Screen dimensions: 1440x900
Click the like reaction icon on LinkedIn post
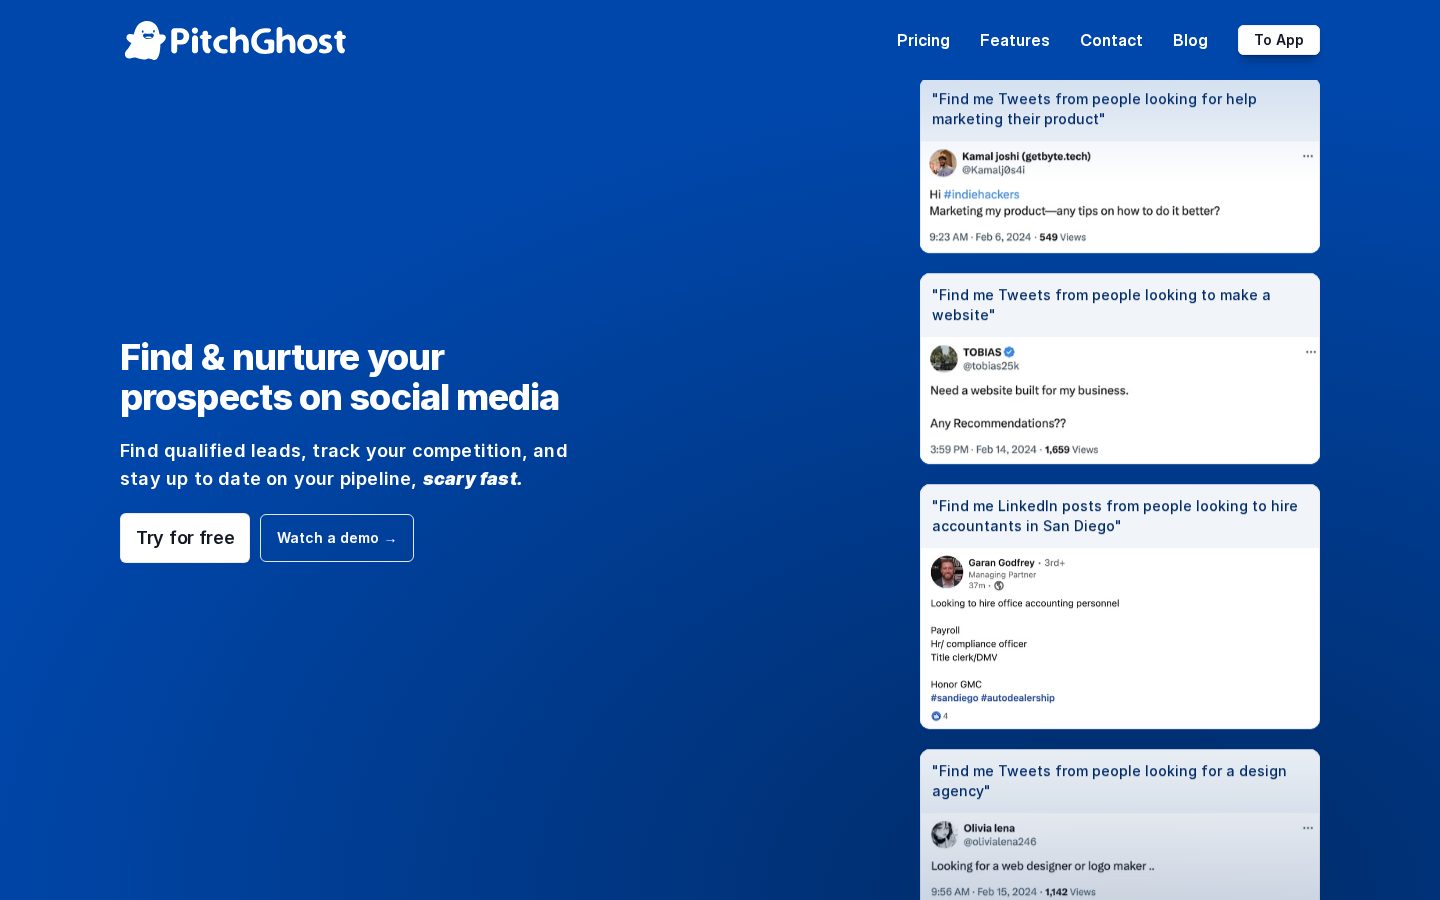(x=936, y=716)
